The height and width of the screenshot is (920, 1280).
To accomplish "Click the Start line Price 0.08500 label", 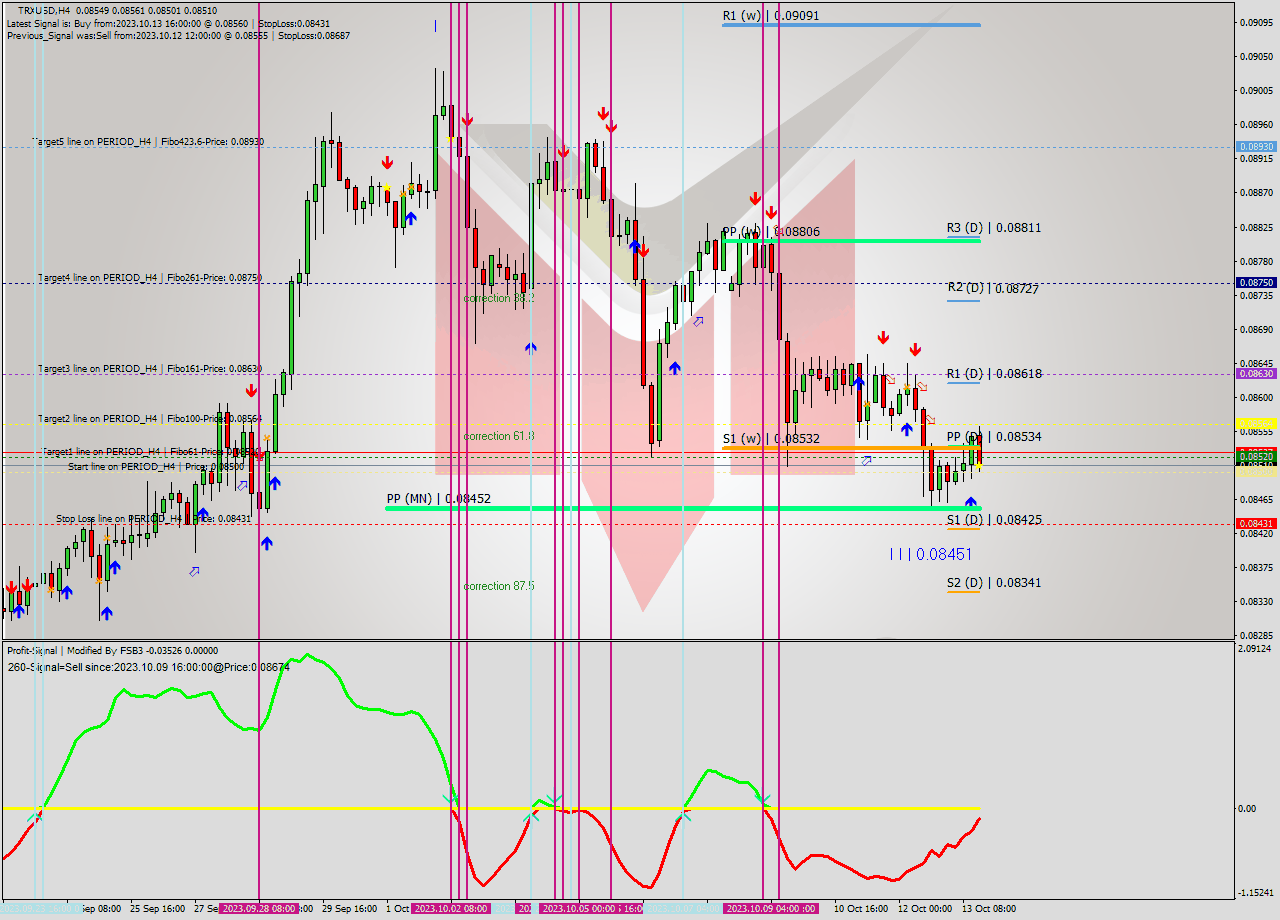I will 156,467.
